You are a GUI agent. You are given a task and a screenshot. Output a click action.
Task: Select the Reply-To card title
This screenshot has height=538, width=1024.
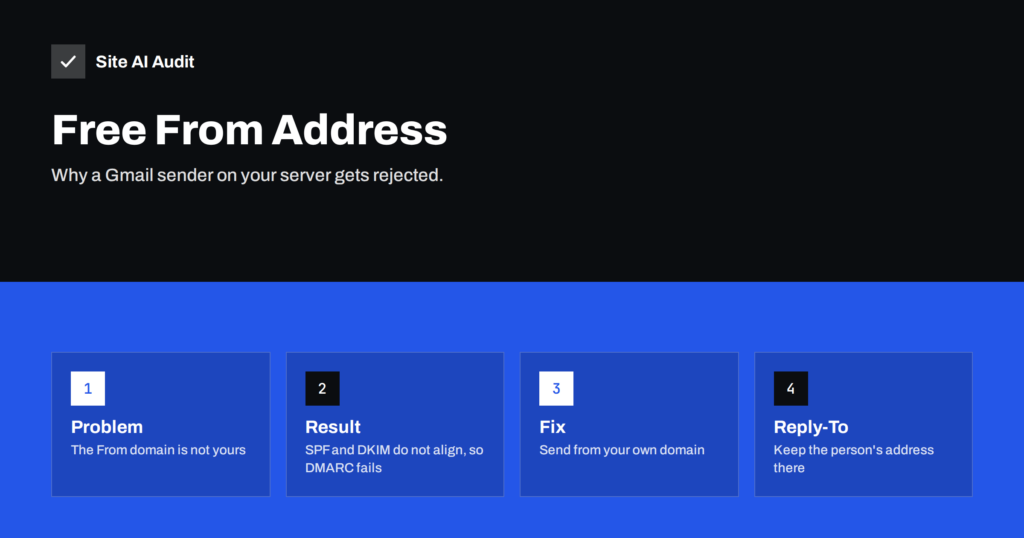coord(810,427)
